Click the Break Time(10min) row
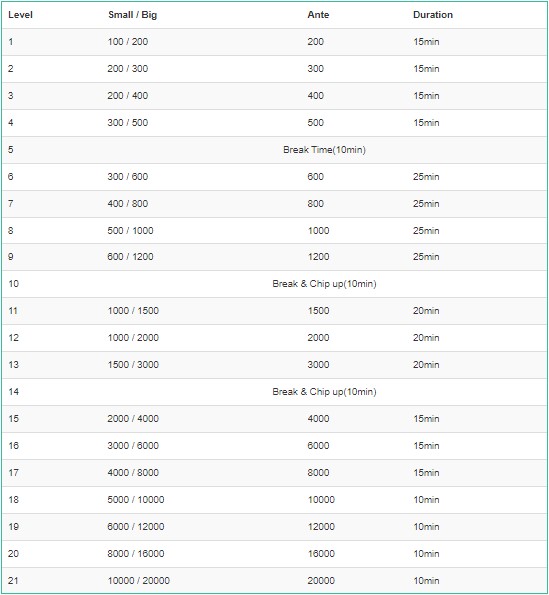The width and height of the screenshot is (549, 595). coord(274,150)
